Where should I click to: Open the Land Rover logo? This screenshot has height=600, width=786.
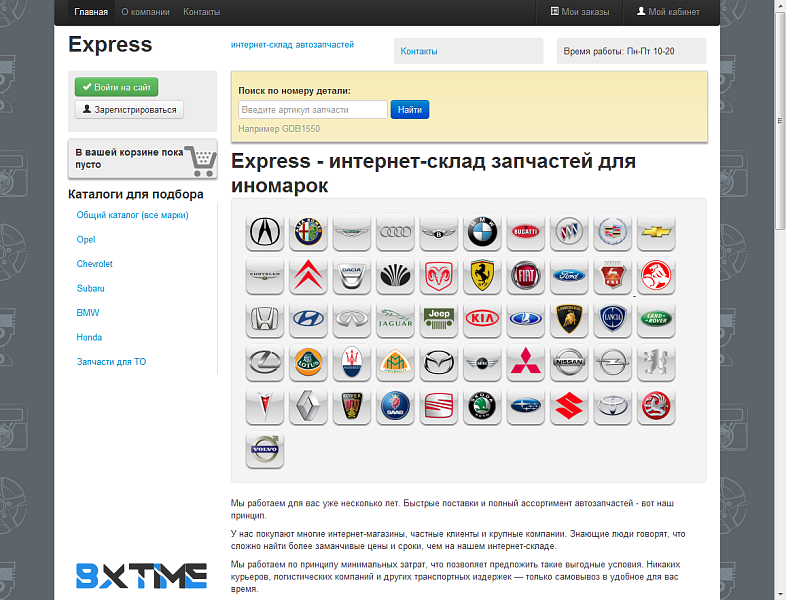[x=656, y=319]
